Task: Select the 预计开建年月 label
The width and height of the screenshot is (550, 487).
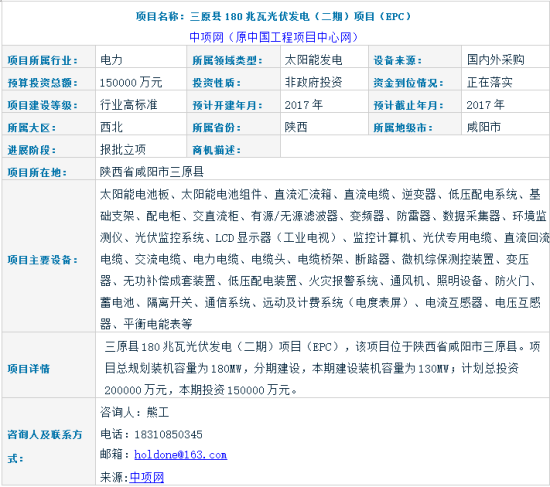Action: (227, 105)
